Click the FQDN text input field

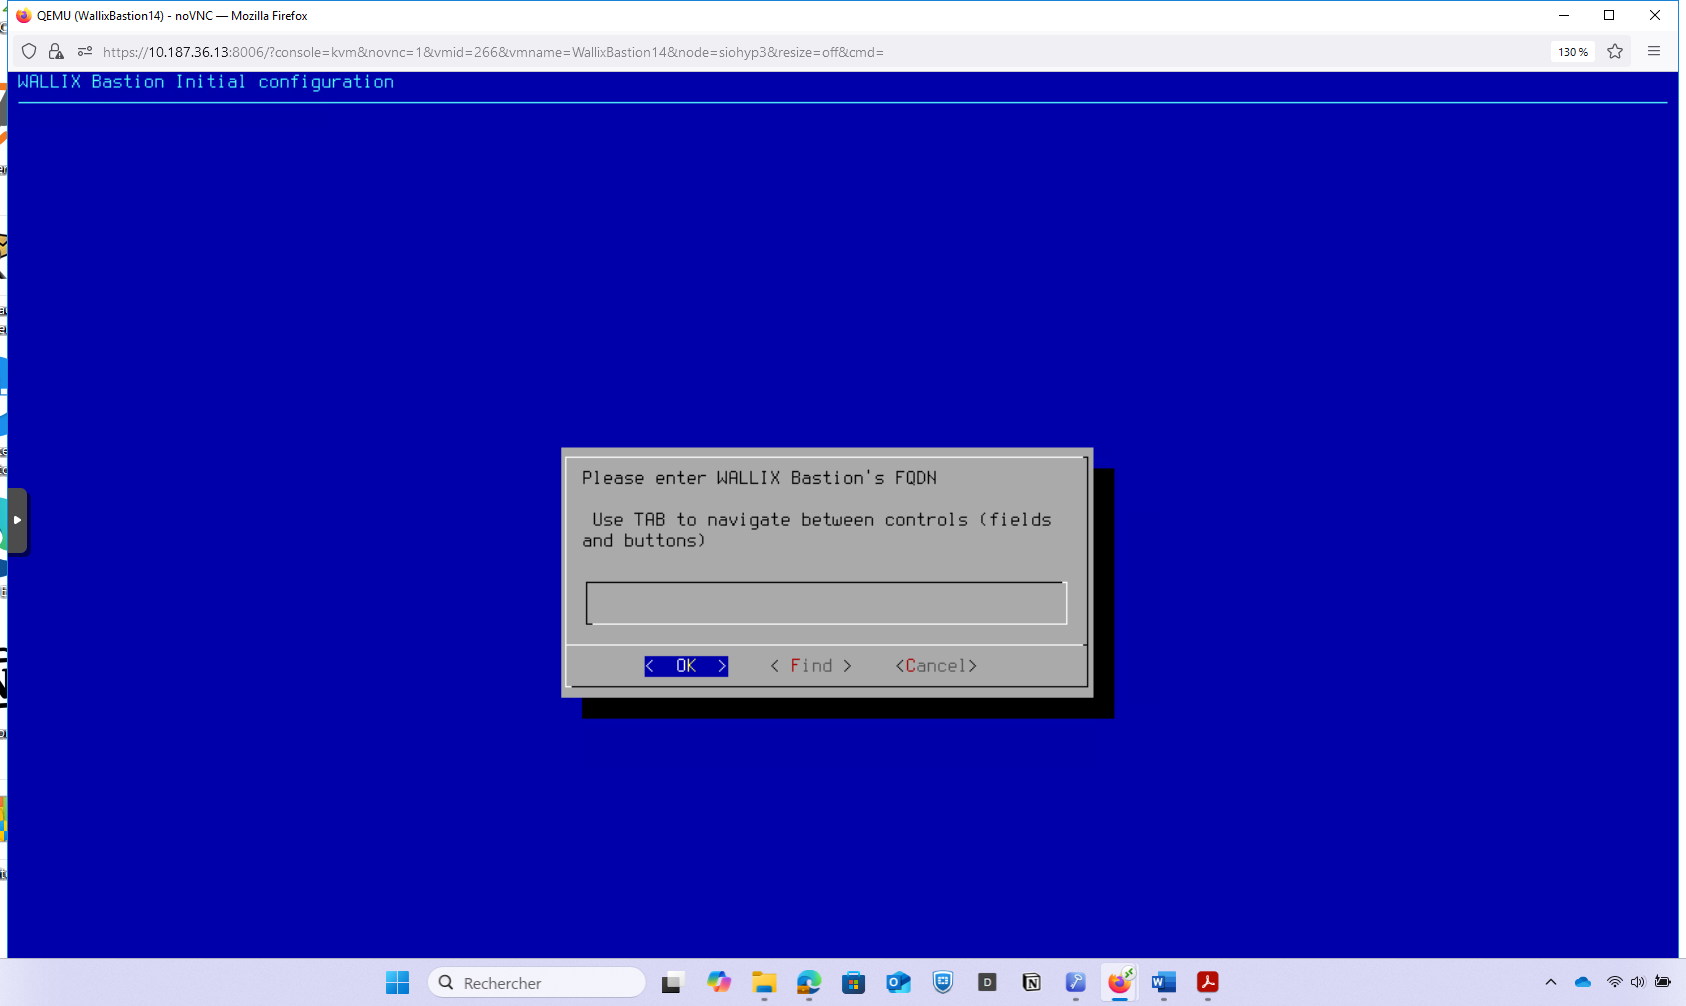[x=826, y=603]
